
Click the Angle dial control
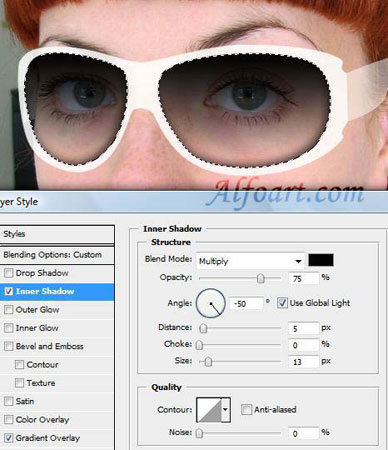click(211, 303)
